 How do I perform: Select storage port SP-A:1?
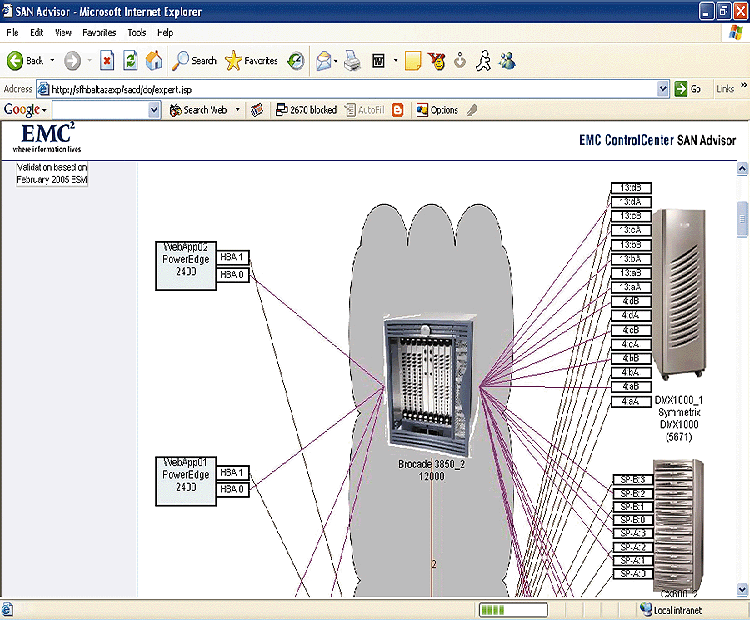(633, 560)
